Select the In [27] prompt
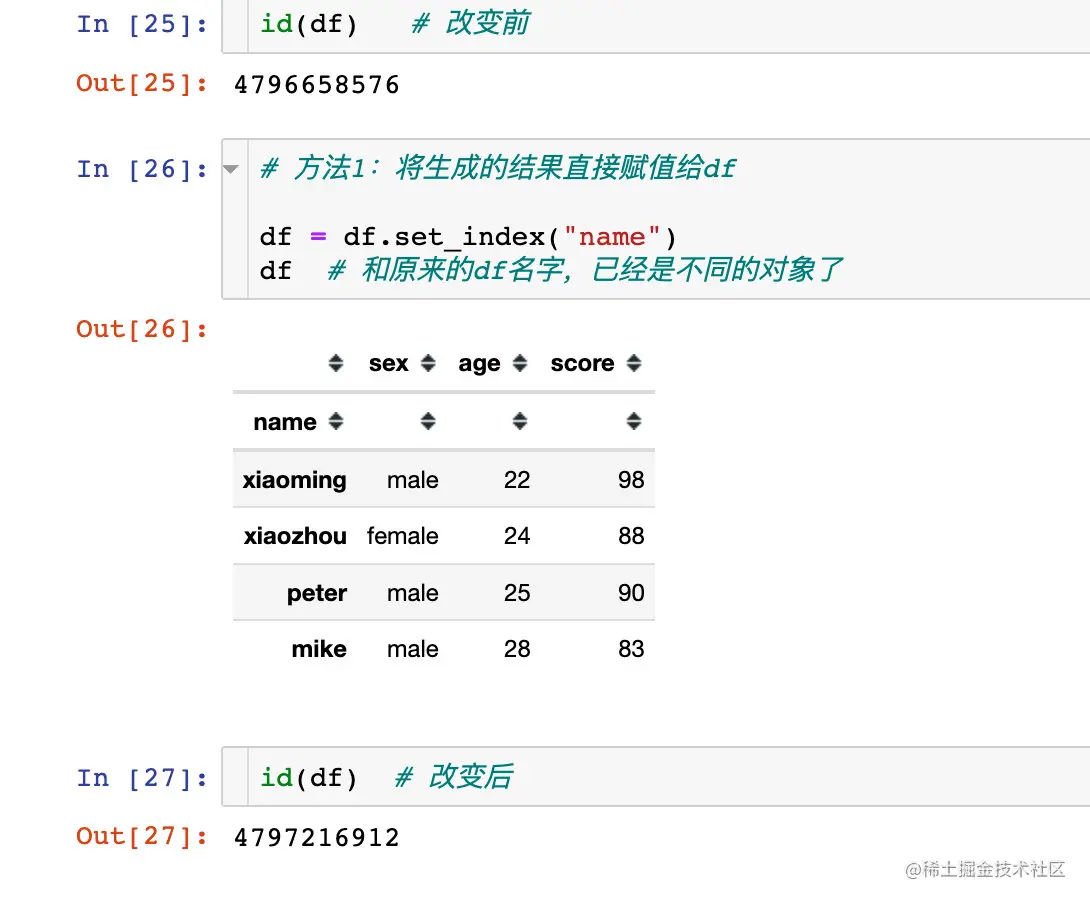Screen dimensions: 1090x904 point(142,778)
